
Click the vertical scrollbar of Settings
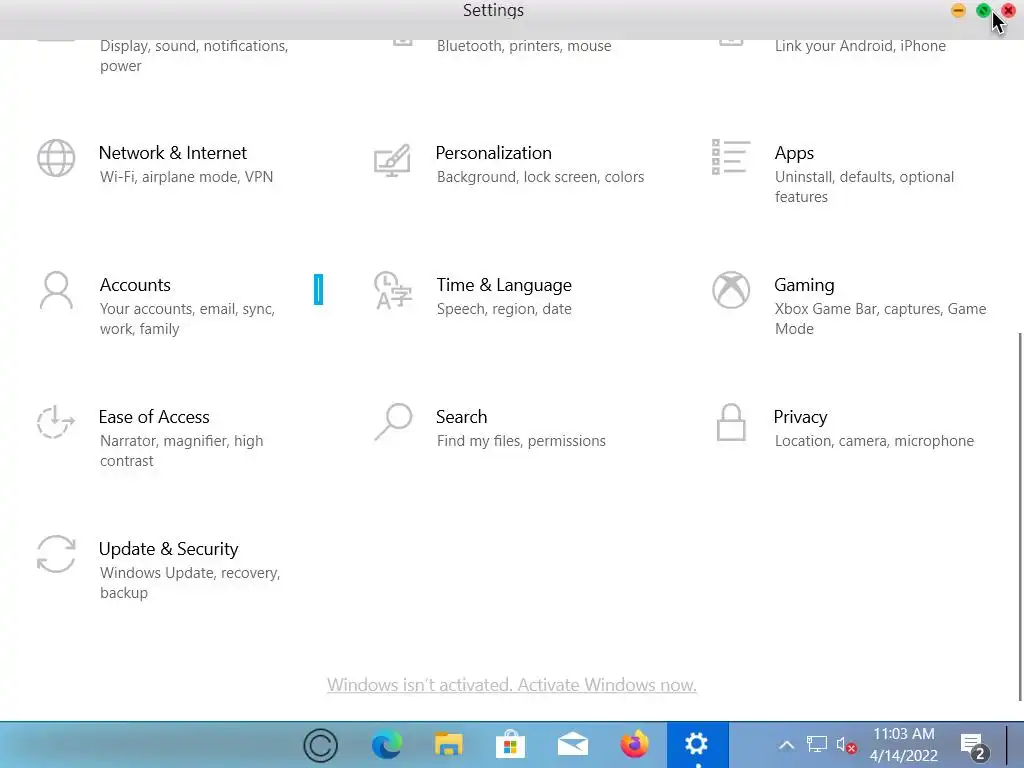point(1020,516)
